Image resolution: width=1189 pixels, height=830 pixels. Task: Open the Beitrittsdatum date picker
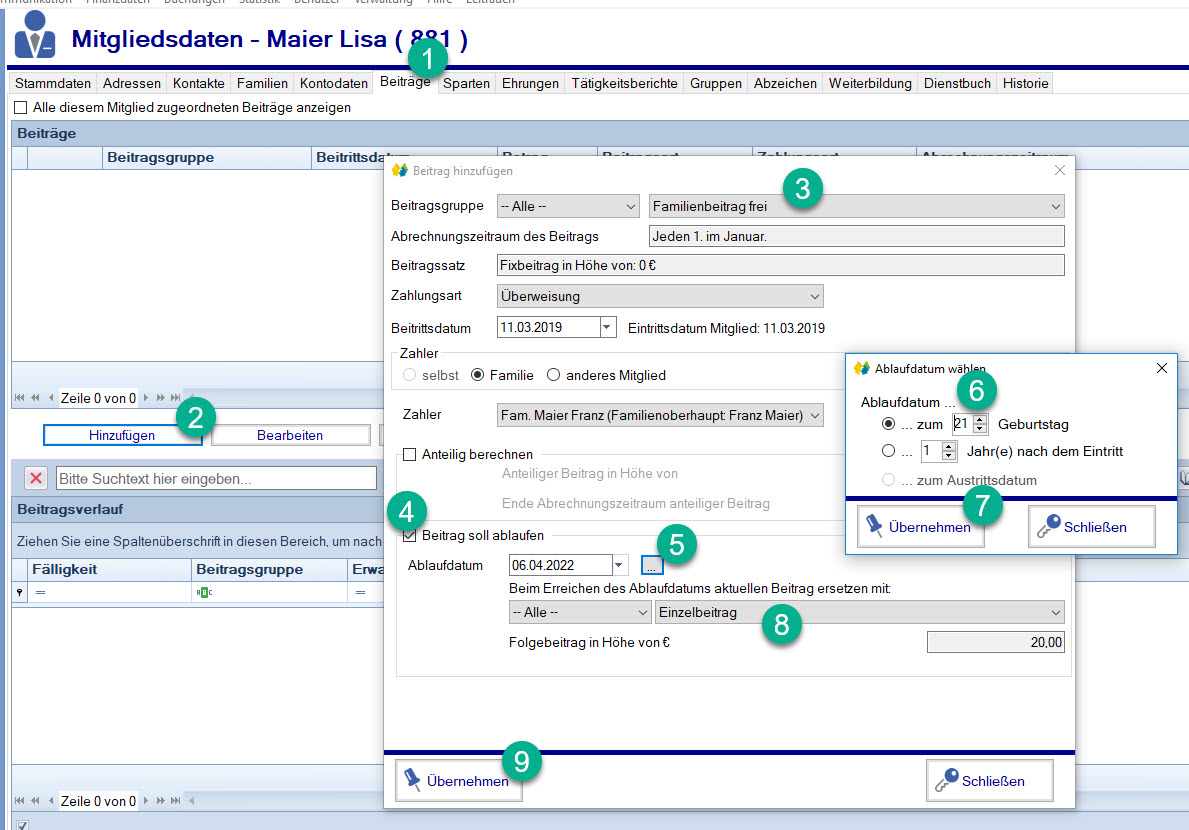pos(608,328)
